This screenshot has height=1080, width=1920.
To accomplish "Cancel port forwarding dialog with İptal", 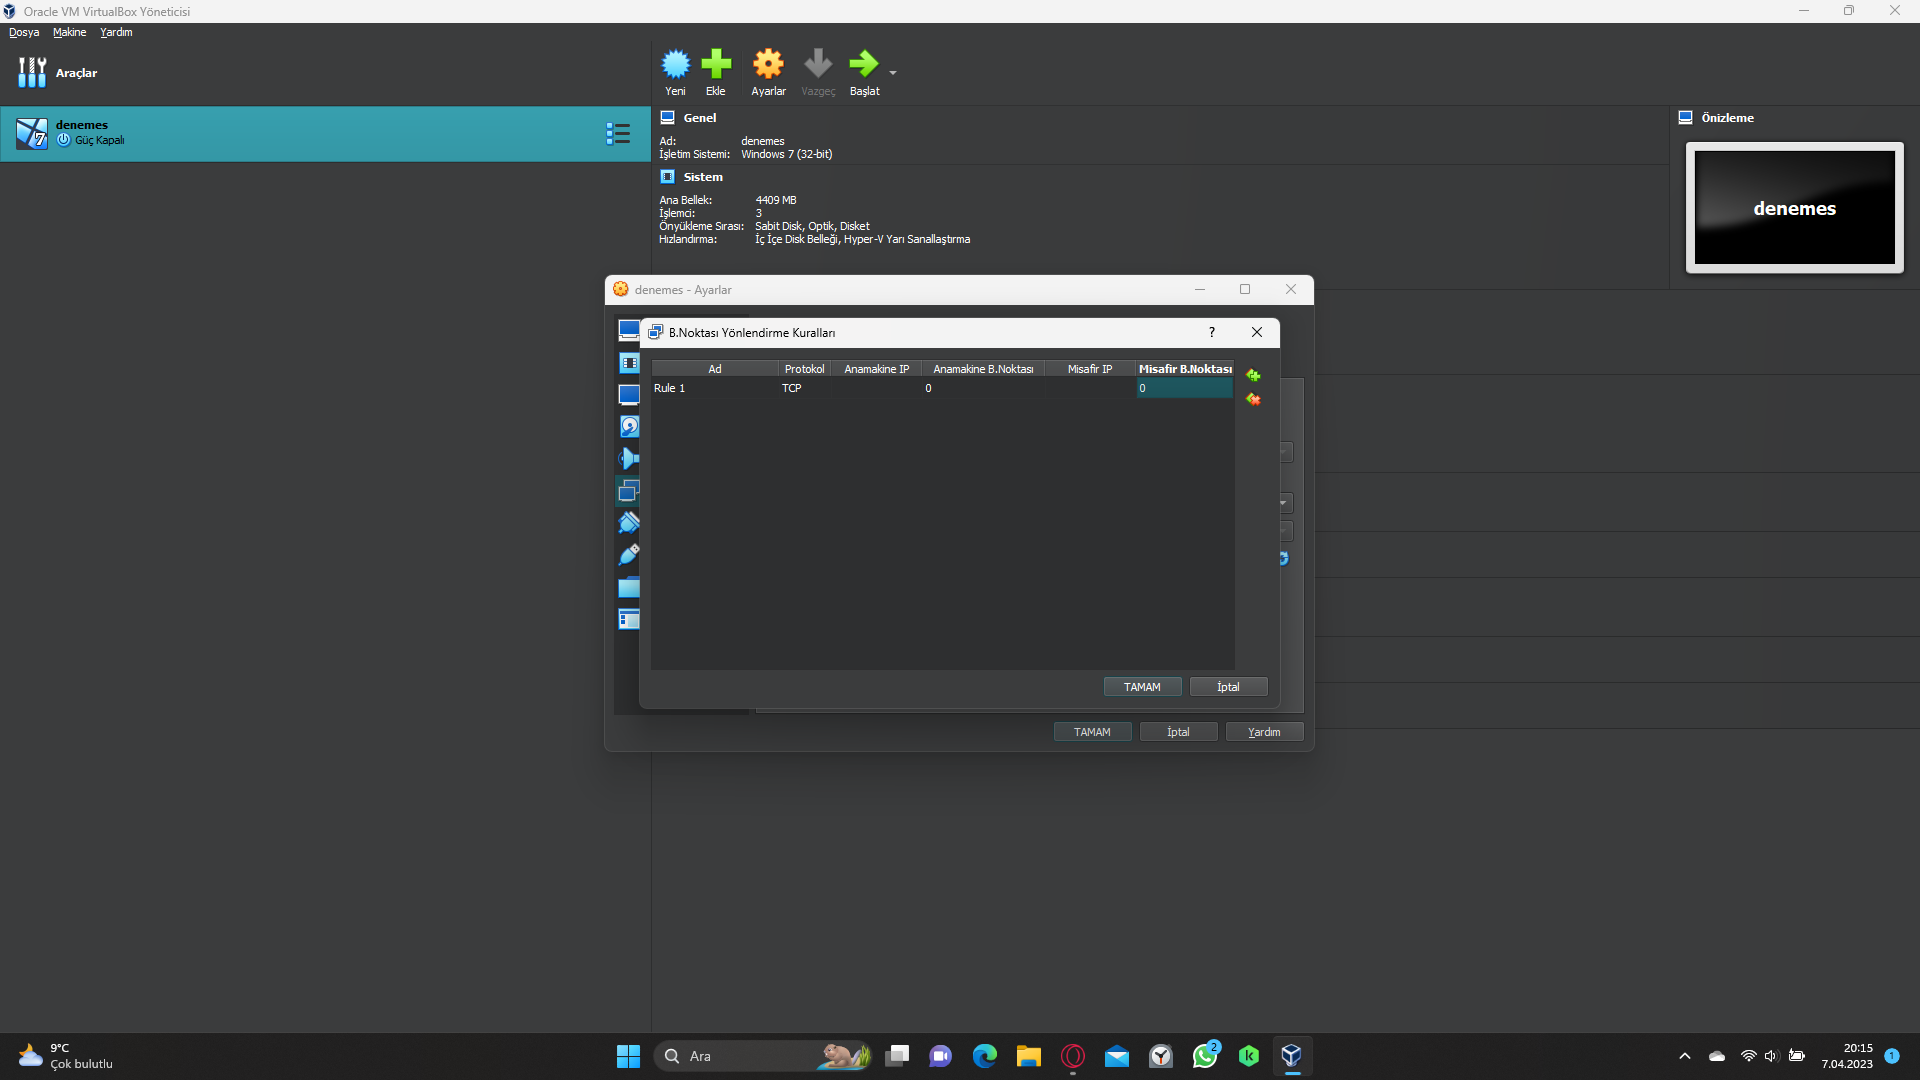I will [1228, 687].
